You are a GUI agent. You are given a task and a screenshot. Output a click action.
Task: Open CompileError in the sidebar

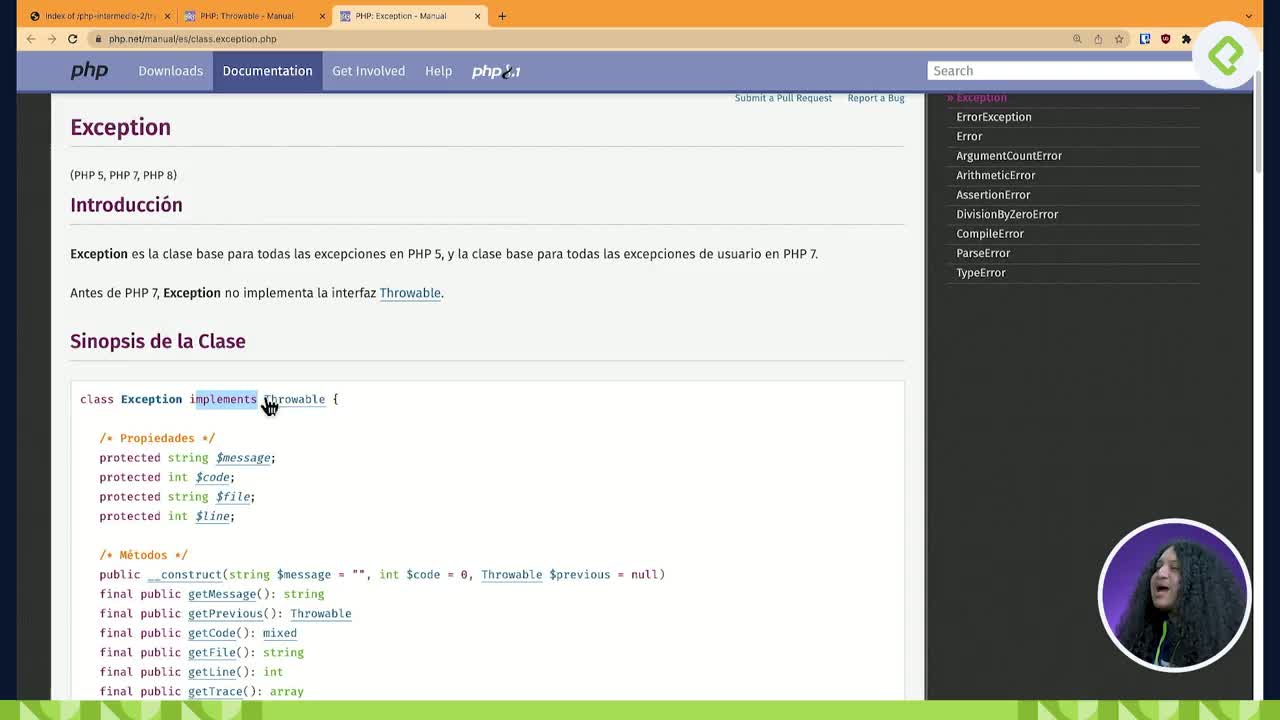(x=990, y=234)
